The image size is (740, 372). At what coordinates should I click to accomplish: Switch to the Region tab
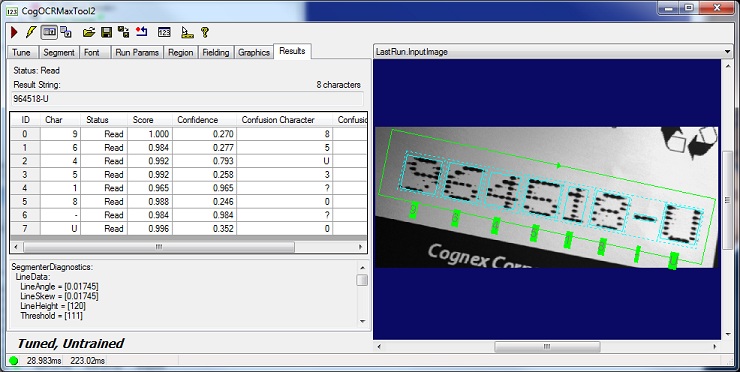pyautogui.click(x=180, y=52)
